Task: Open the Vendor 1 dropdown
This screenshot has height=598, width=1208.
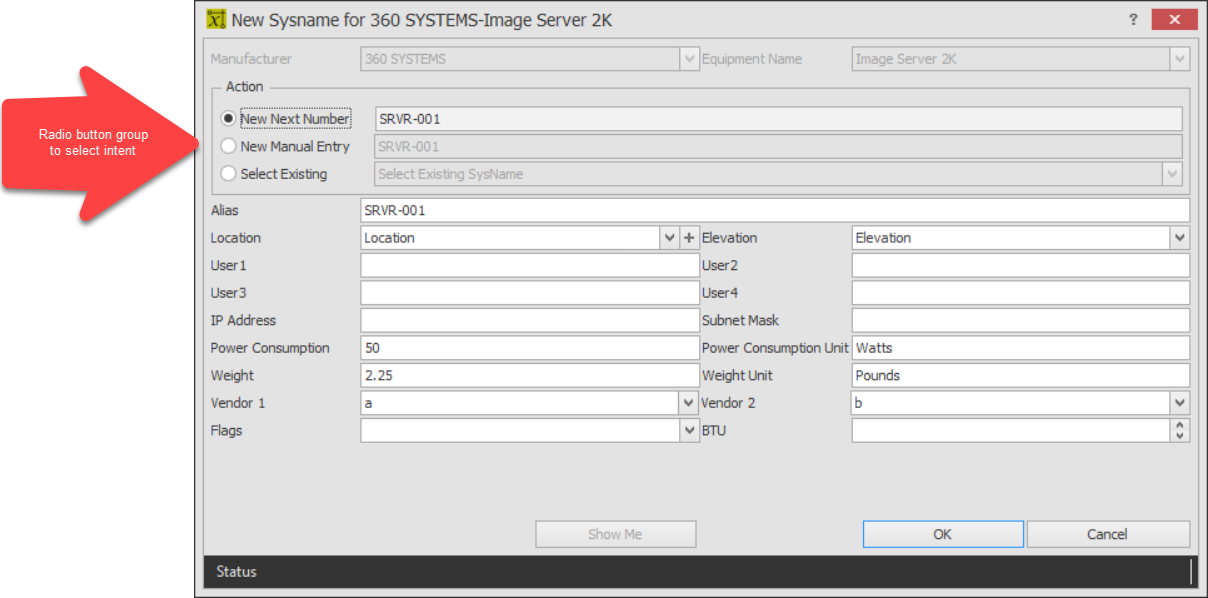Action: 689,403
